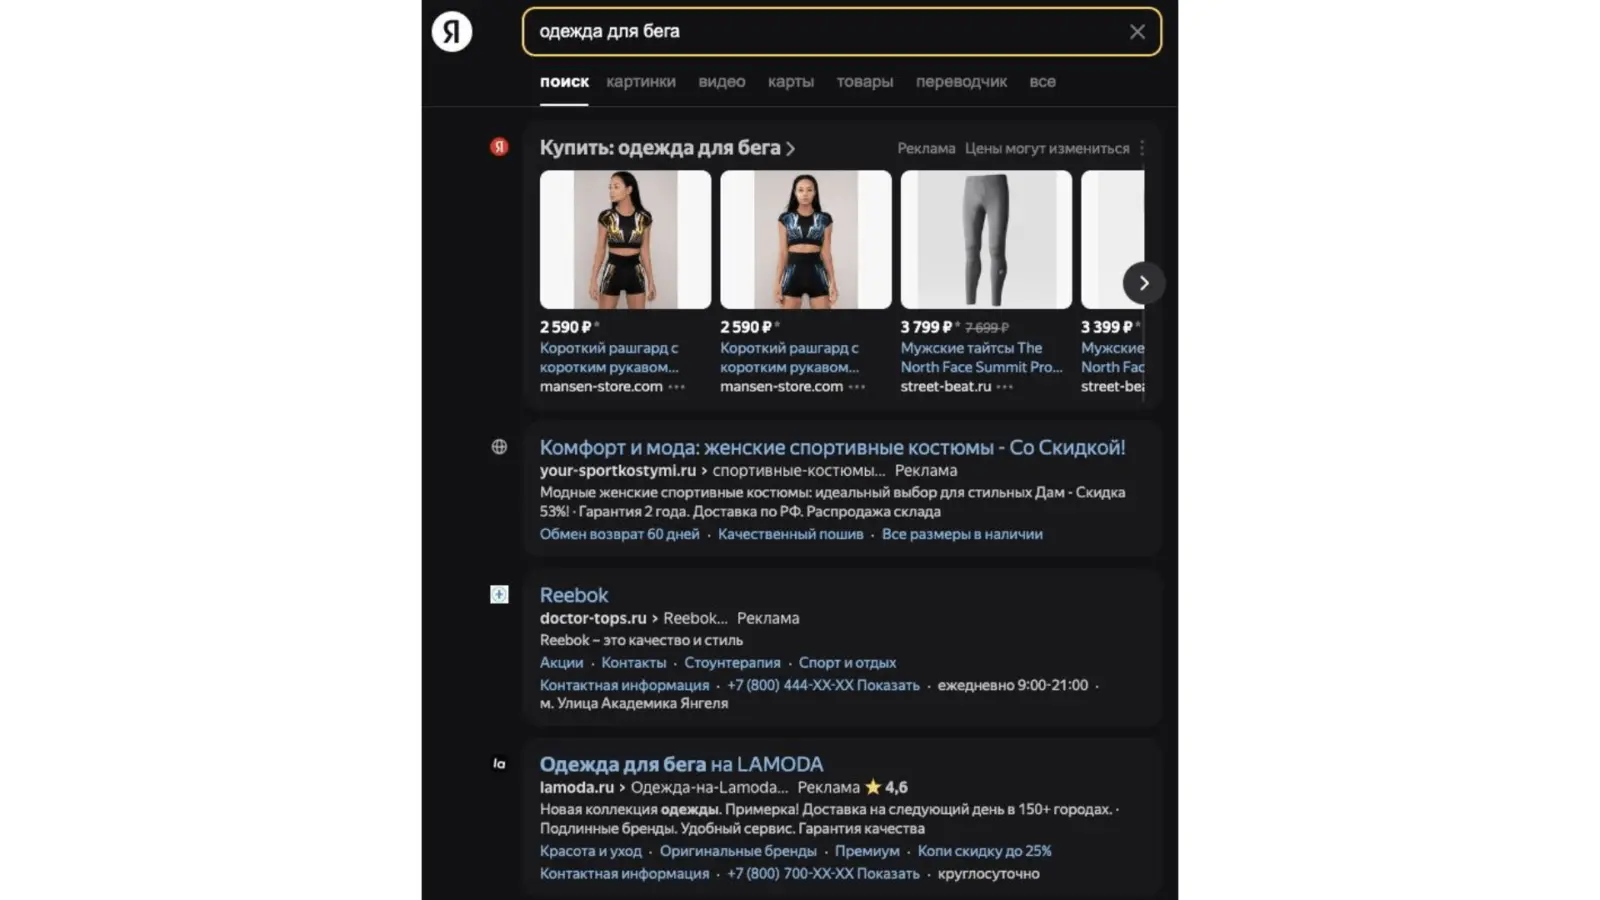Open the Yandex logo home icon
1600x900 pixels.
click(452, 32)
